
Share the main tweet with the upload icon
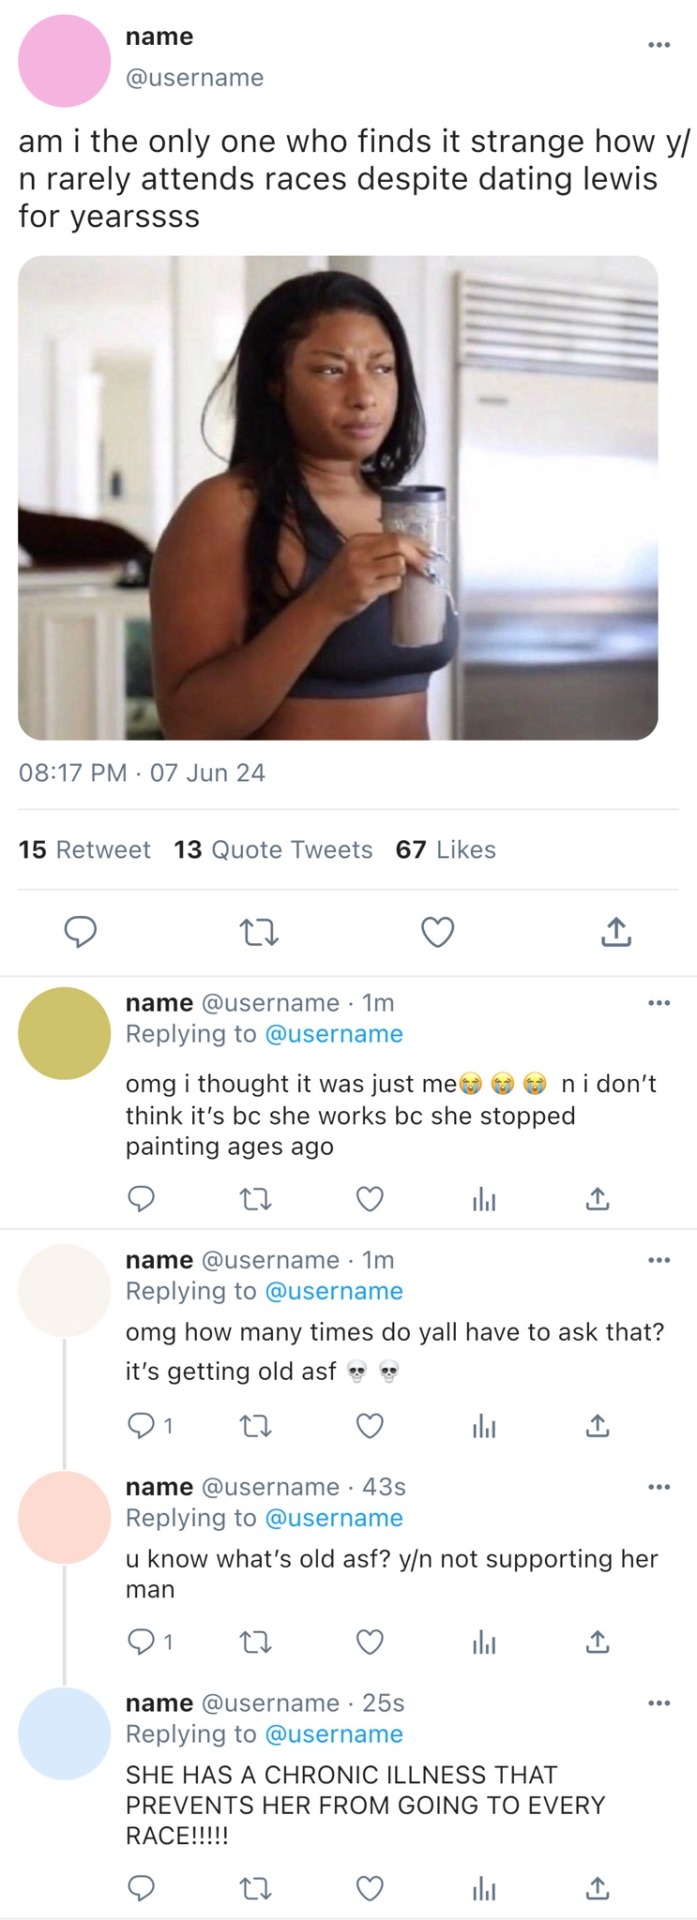[615, 932]
